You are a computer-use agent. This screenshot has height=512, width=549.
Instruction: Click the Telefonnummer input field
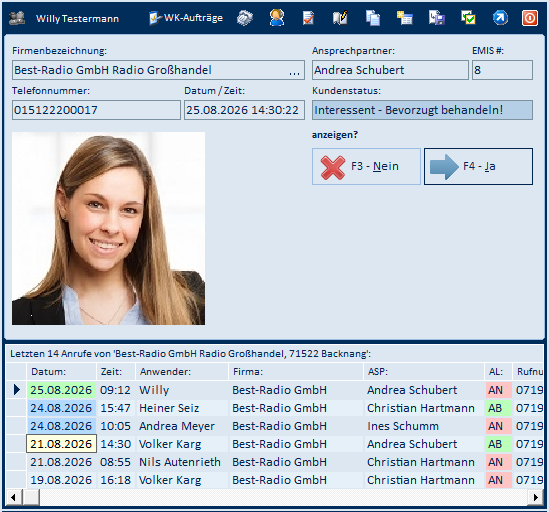[96, 110]
